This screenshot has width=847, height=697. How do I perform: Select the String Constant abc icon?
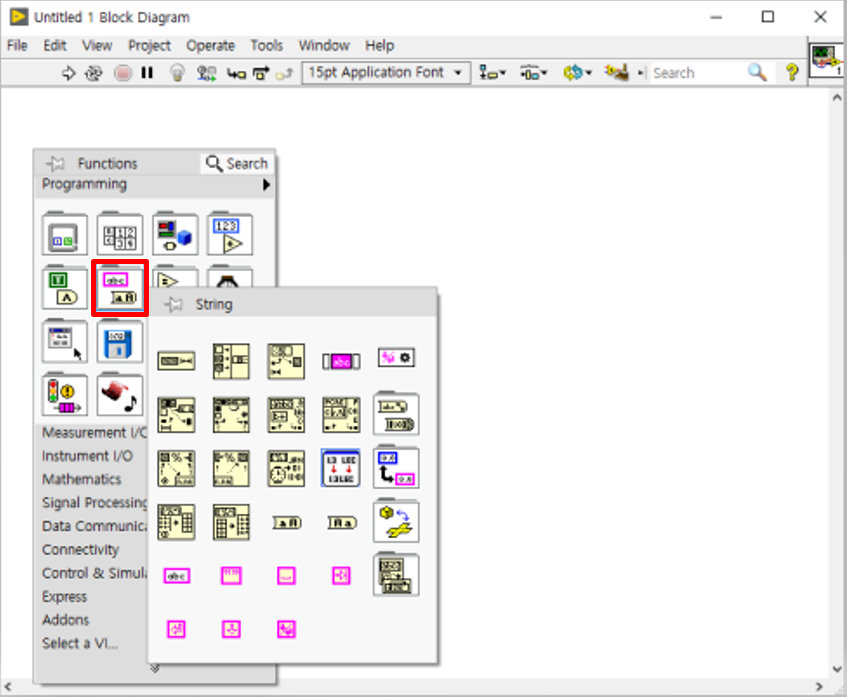(176, 576)
